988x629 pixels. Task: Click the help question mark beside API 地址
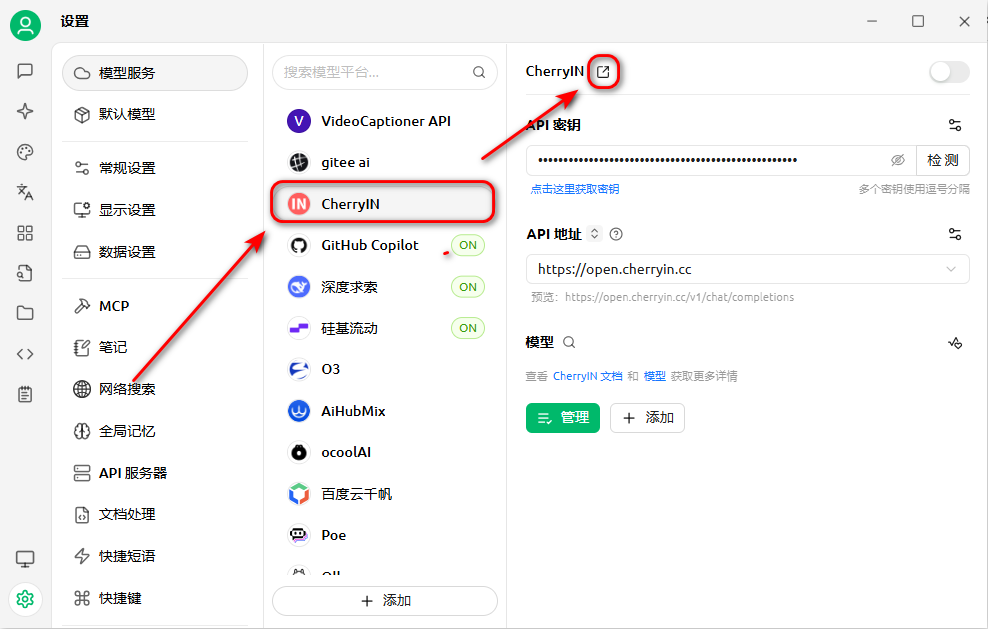616,234
